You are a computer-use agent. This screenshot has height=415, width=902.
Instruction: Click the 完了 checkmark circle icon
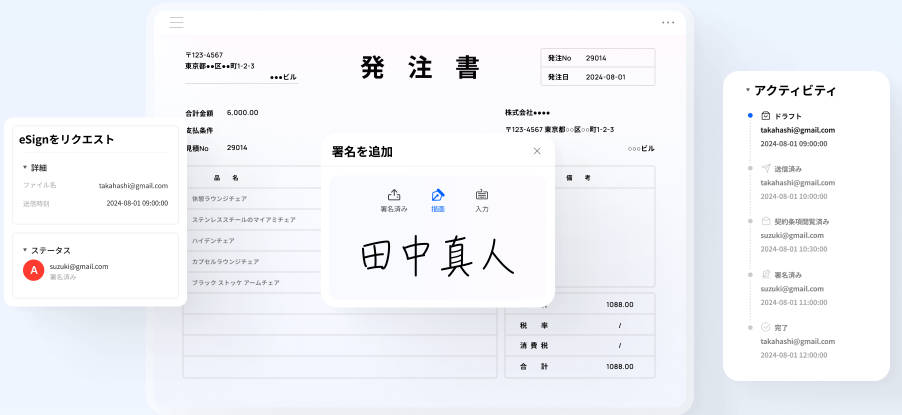click(x=765, y=326)
